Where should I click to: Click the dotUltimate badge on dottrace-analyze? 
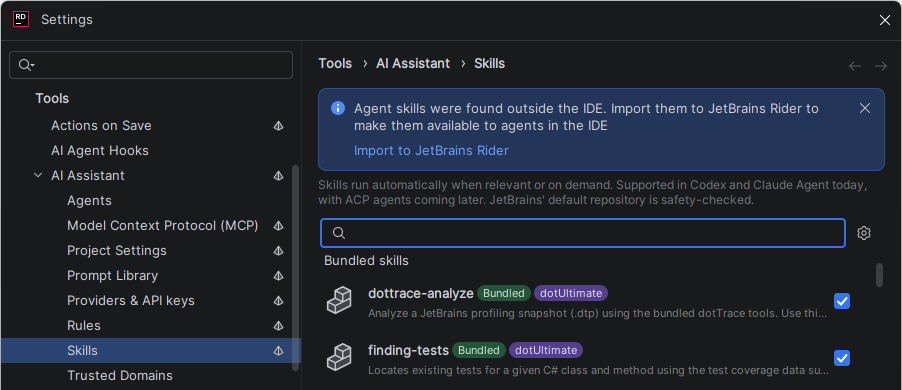coord(571,293)
